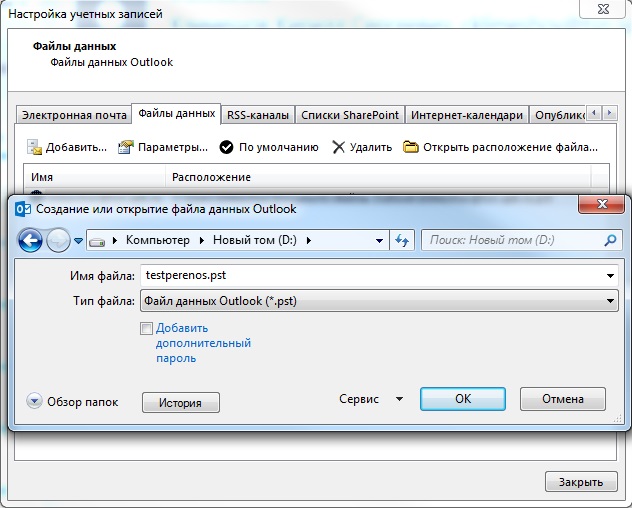
Task: Click Удалить to remove data file
Action: 362,147
